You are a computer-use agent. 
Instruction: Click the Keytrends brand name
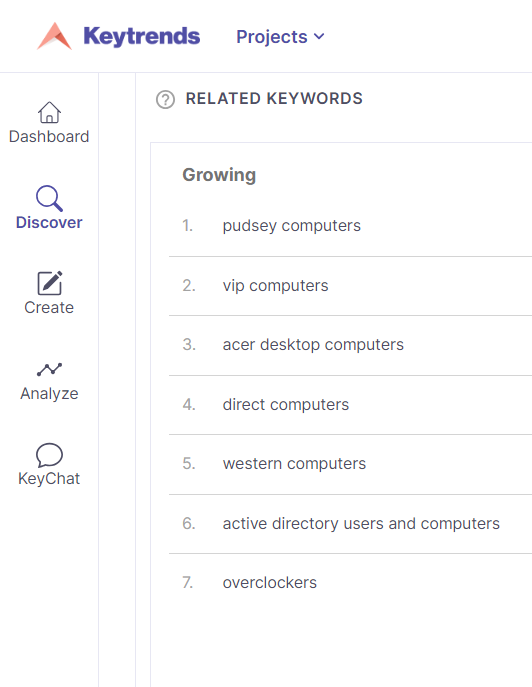coord(142,36)
